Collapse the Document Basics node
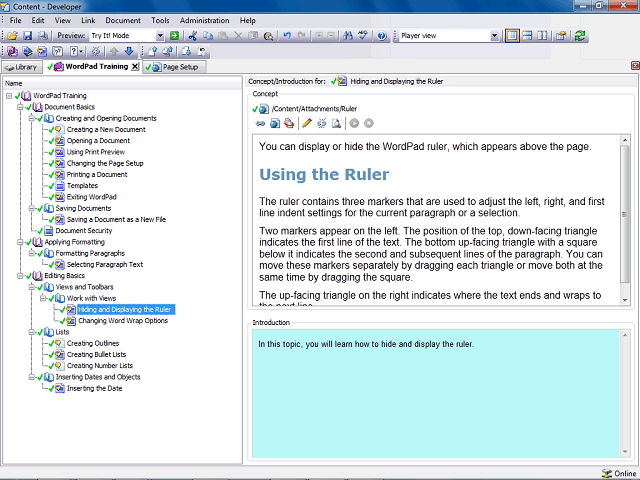This screenshot has width=640, height=480. 20,107
